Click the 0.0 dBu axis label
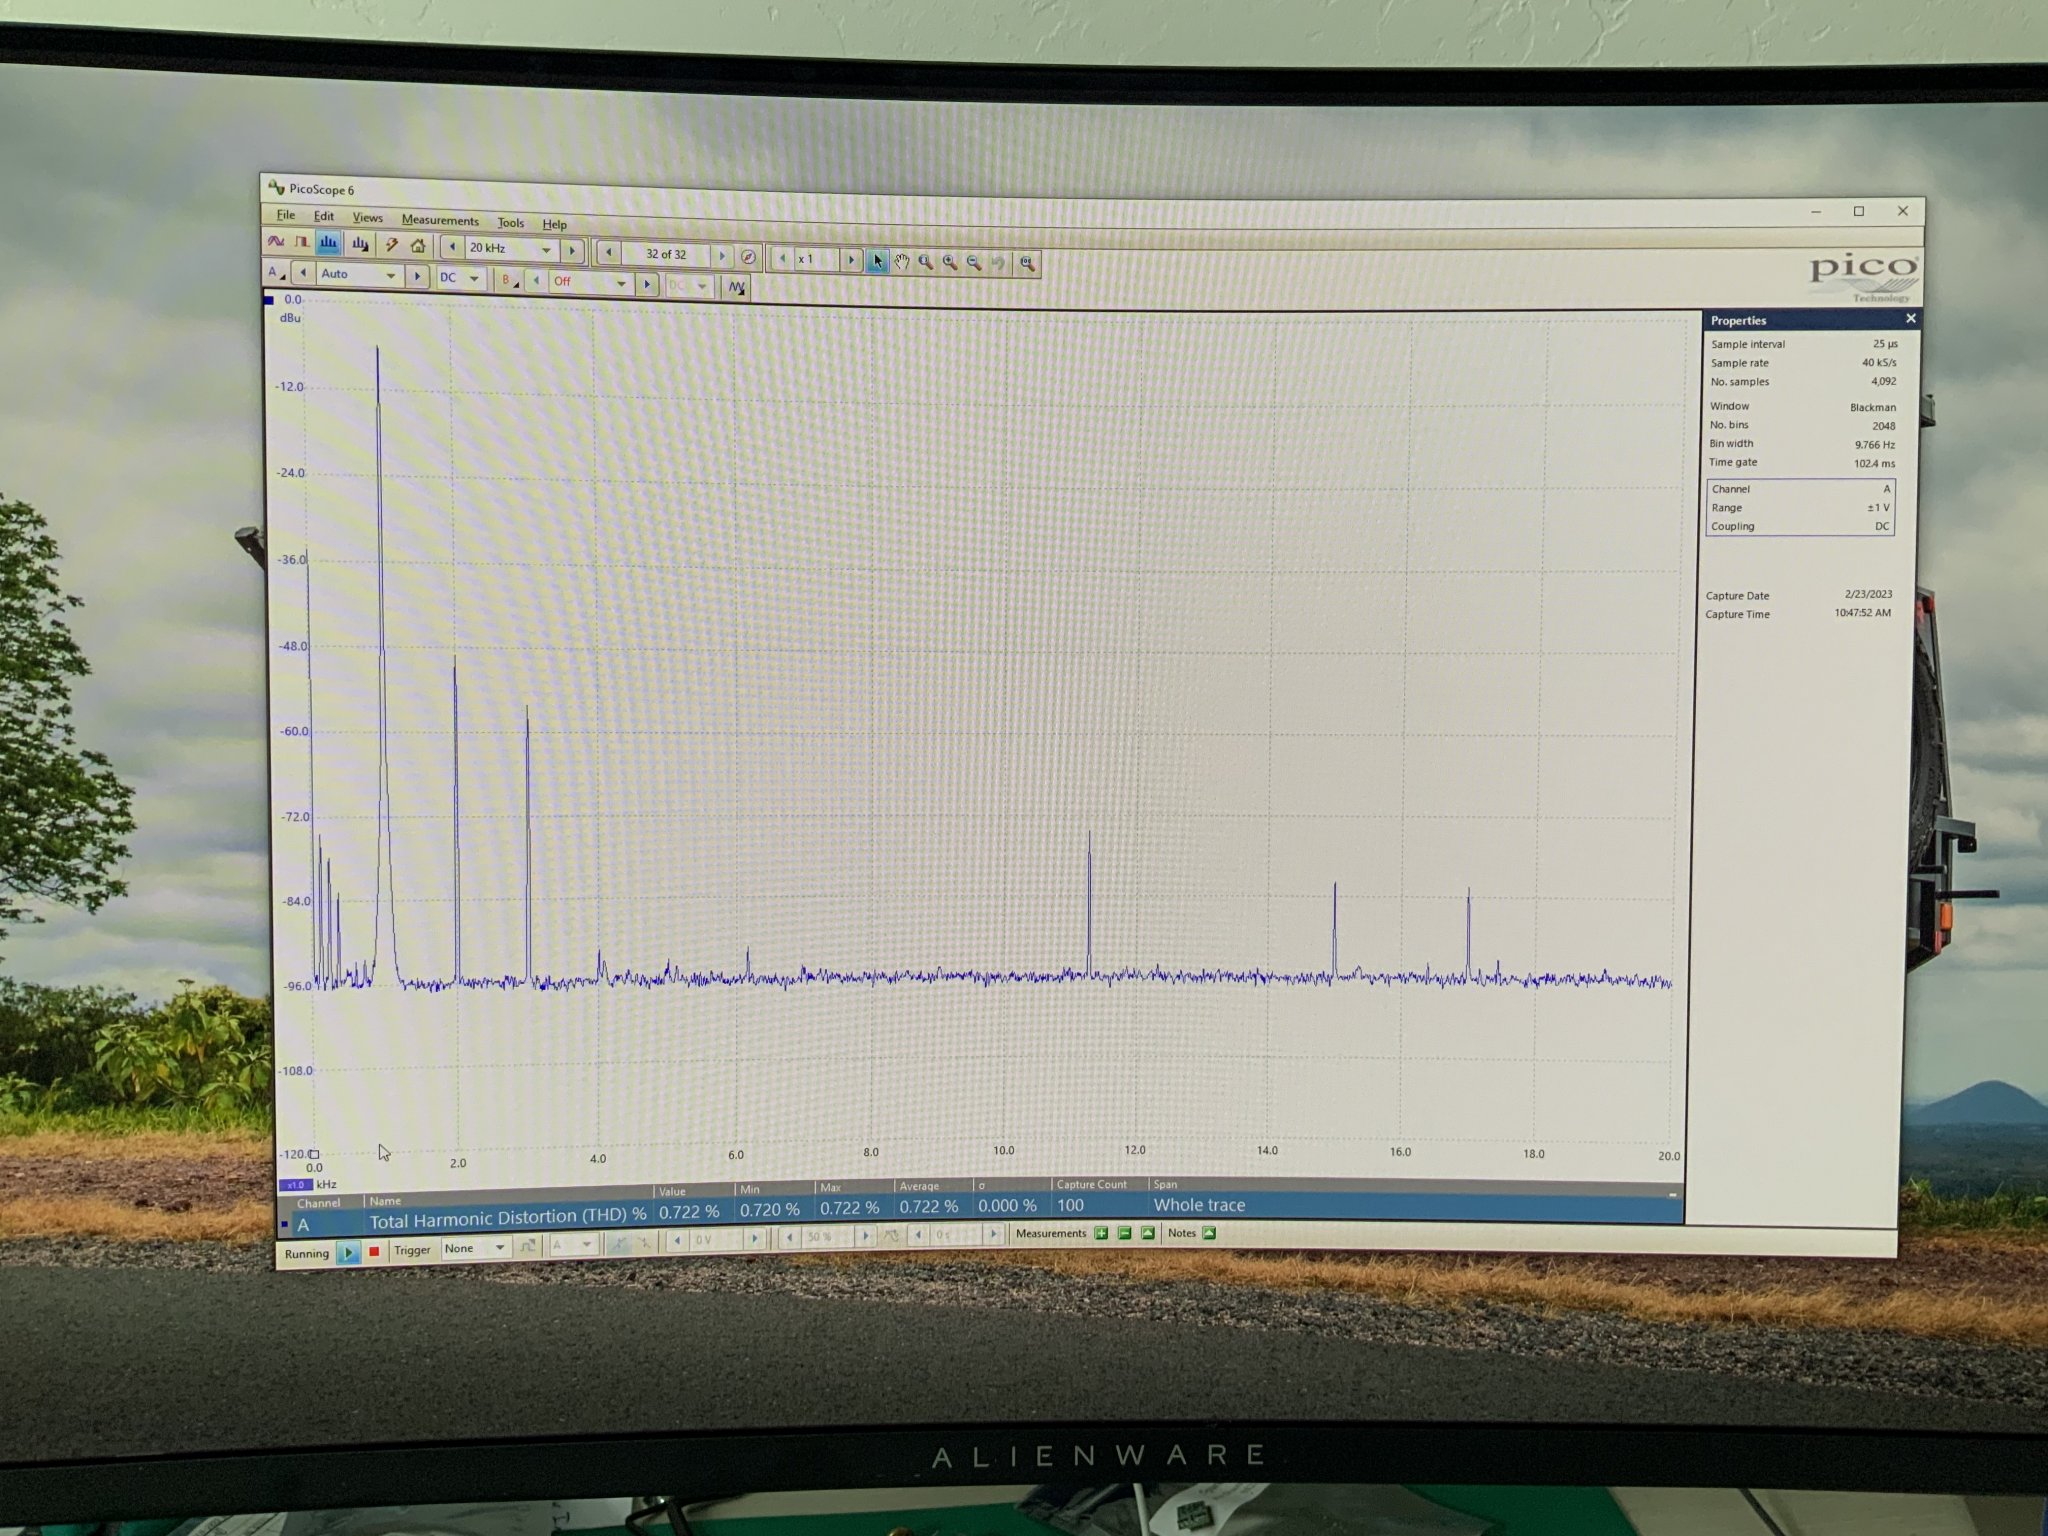This screenshot has width=2048, height=1536. point(293,299)
